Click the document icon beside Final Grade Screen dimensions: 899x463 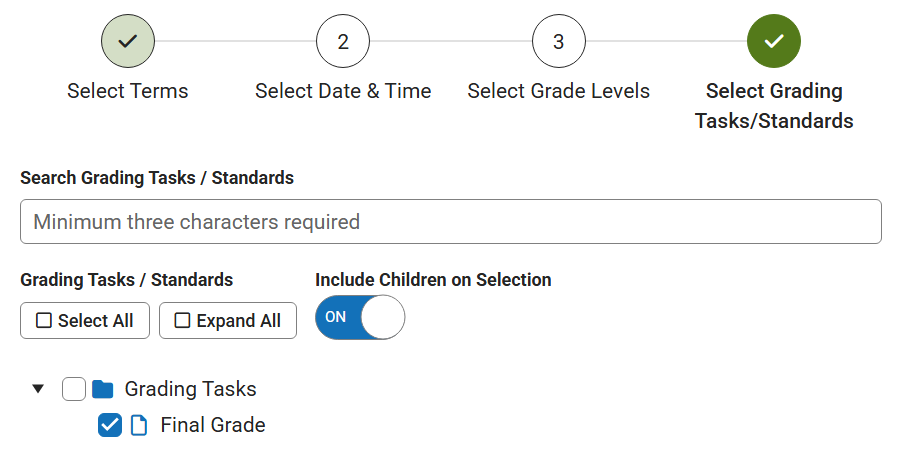[x=140, y=425]
